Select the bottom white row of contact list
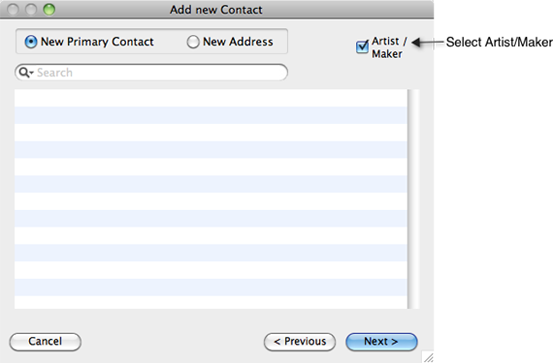The height and width of the screenshot is (363, 553). click(x=211, y=302)
